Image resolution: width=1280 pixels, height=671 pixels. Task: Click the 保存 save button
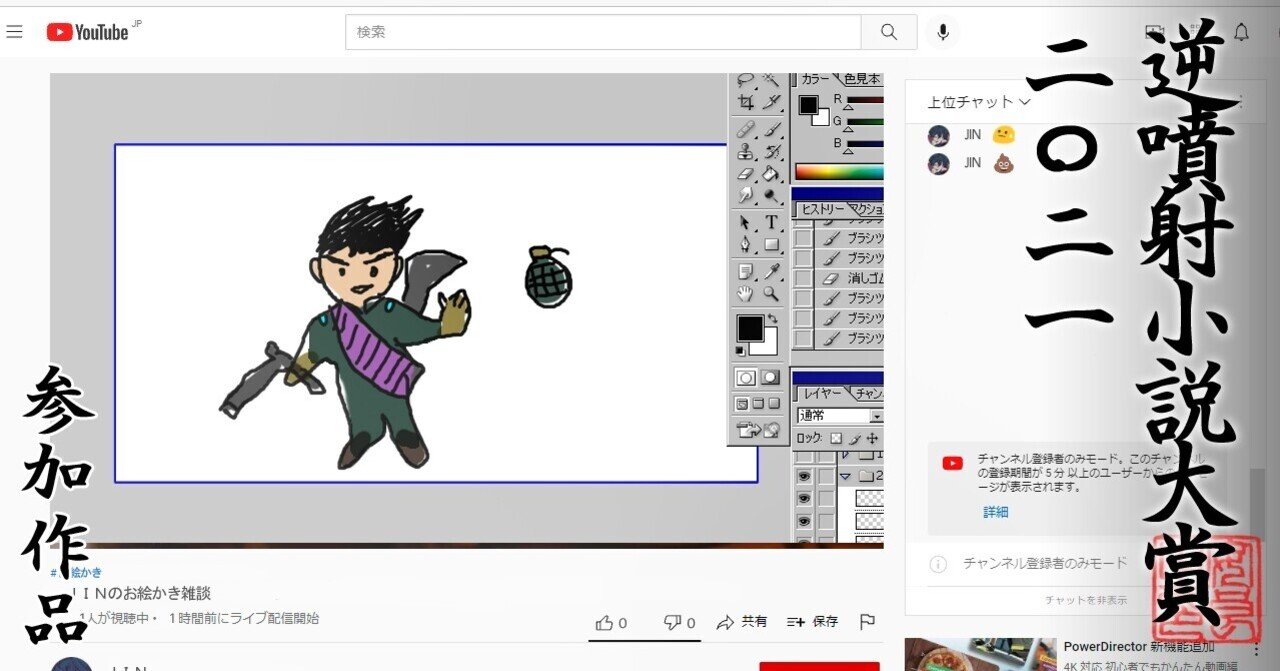click(812, 622)
